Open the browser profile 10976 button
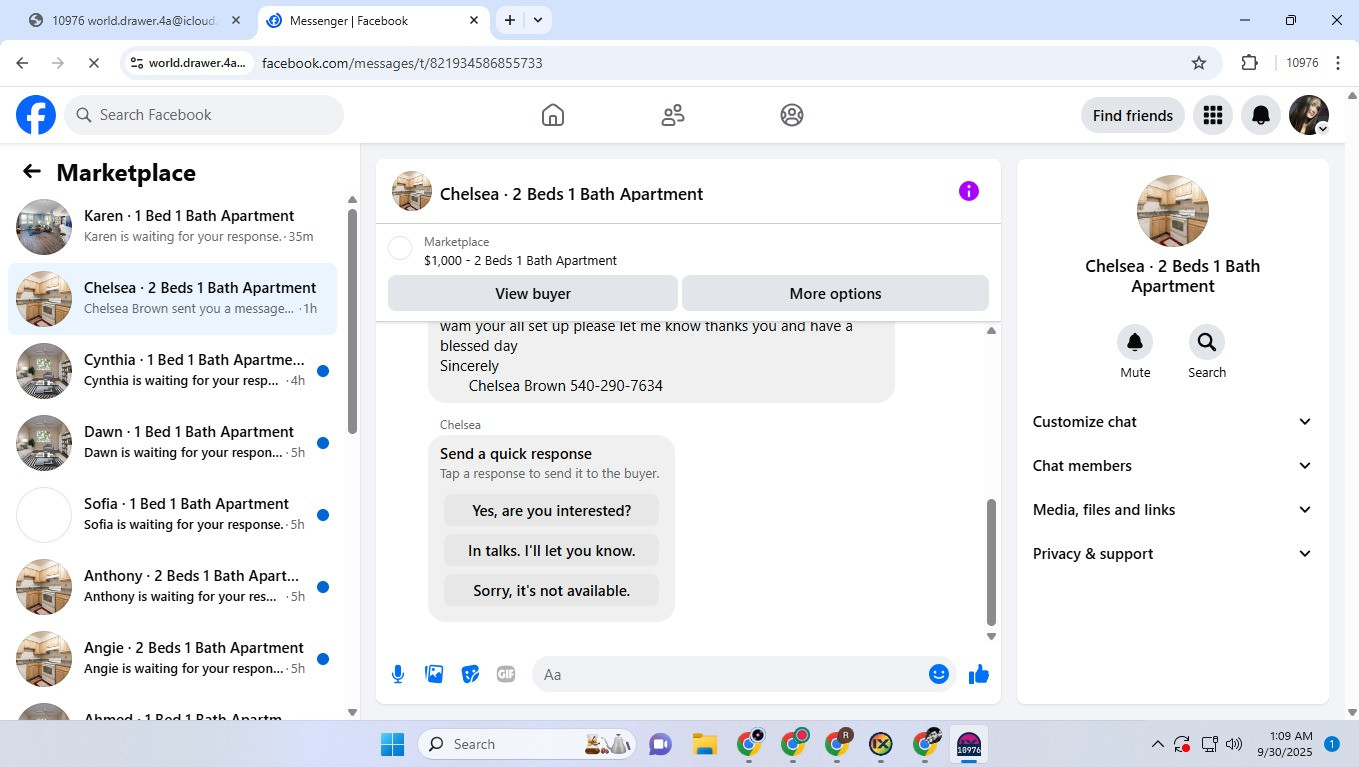Viewport: 1359px width, 767px height. [1302, 63]
